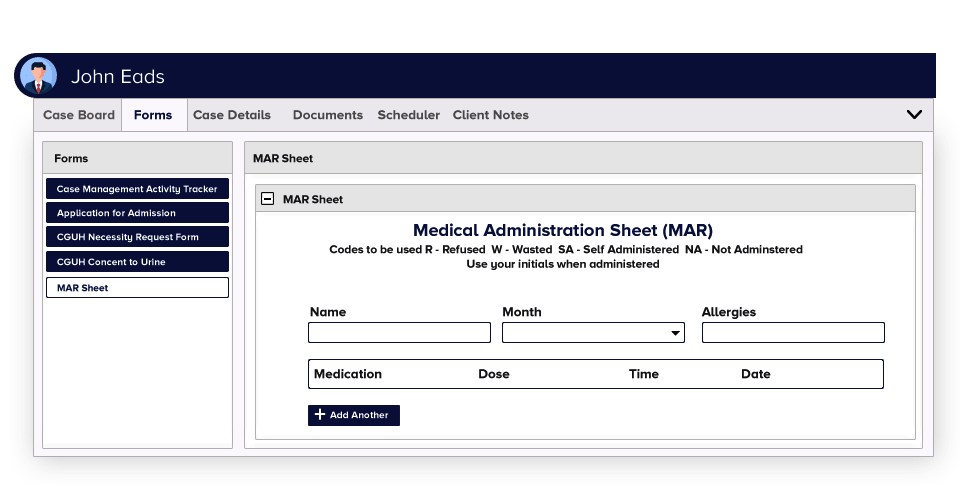Select Application for Admission form

[137, 213]
